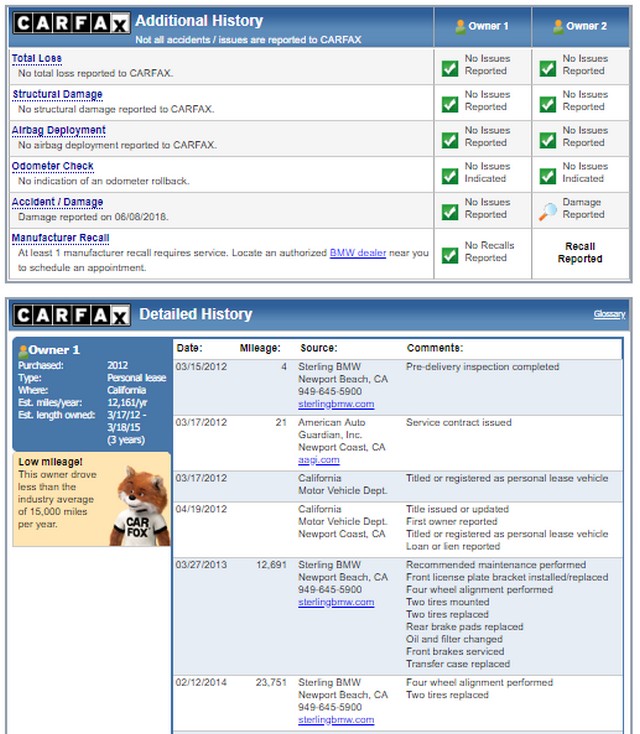
Task: Click the CARFAX logo in Additional History header
Action: click(x=71, y=23)
